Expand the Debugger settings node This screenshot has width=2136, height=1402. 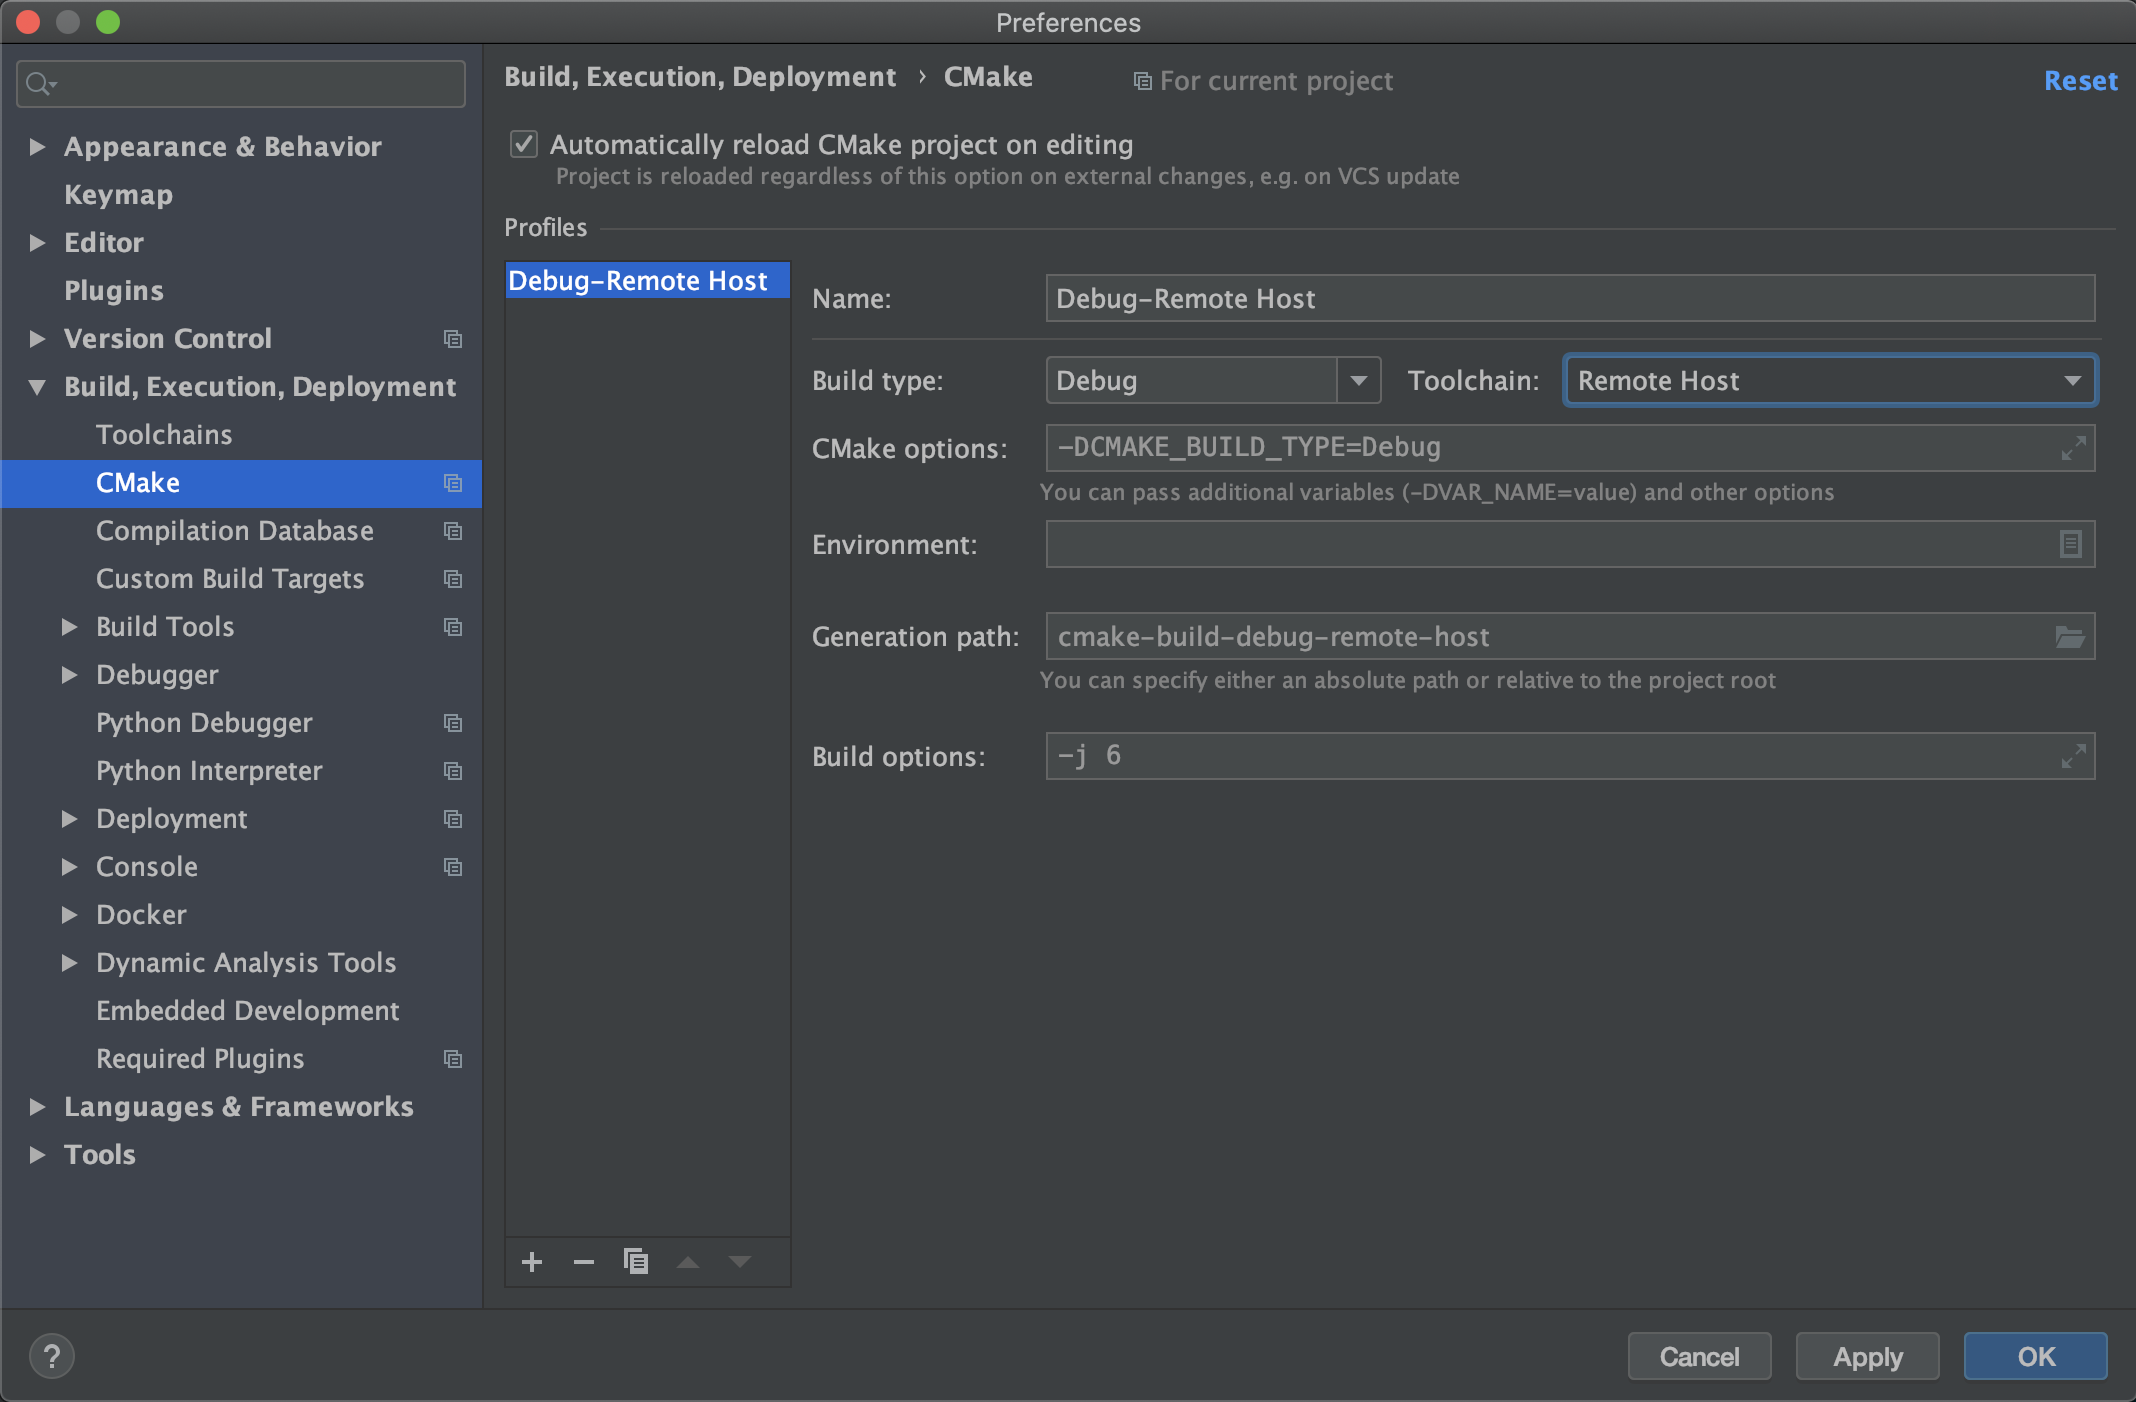(x=69, y=675)
